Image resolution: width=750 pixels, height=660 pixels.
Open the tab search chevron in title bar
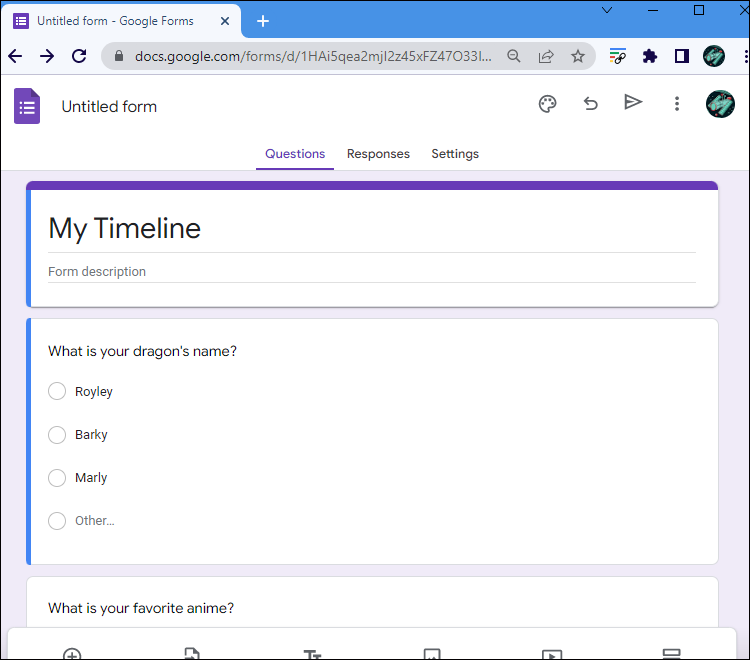pyautogui.click(x=607, y=10)
